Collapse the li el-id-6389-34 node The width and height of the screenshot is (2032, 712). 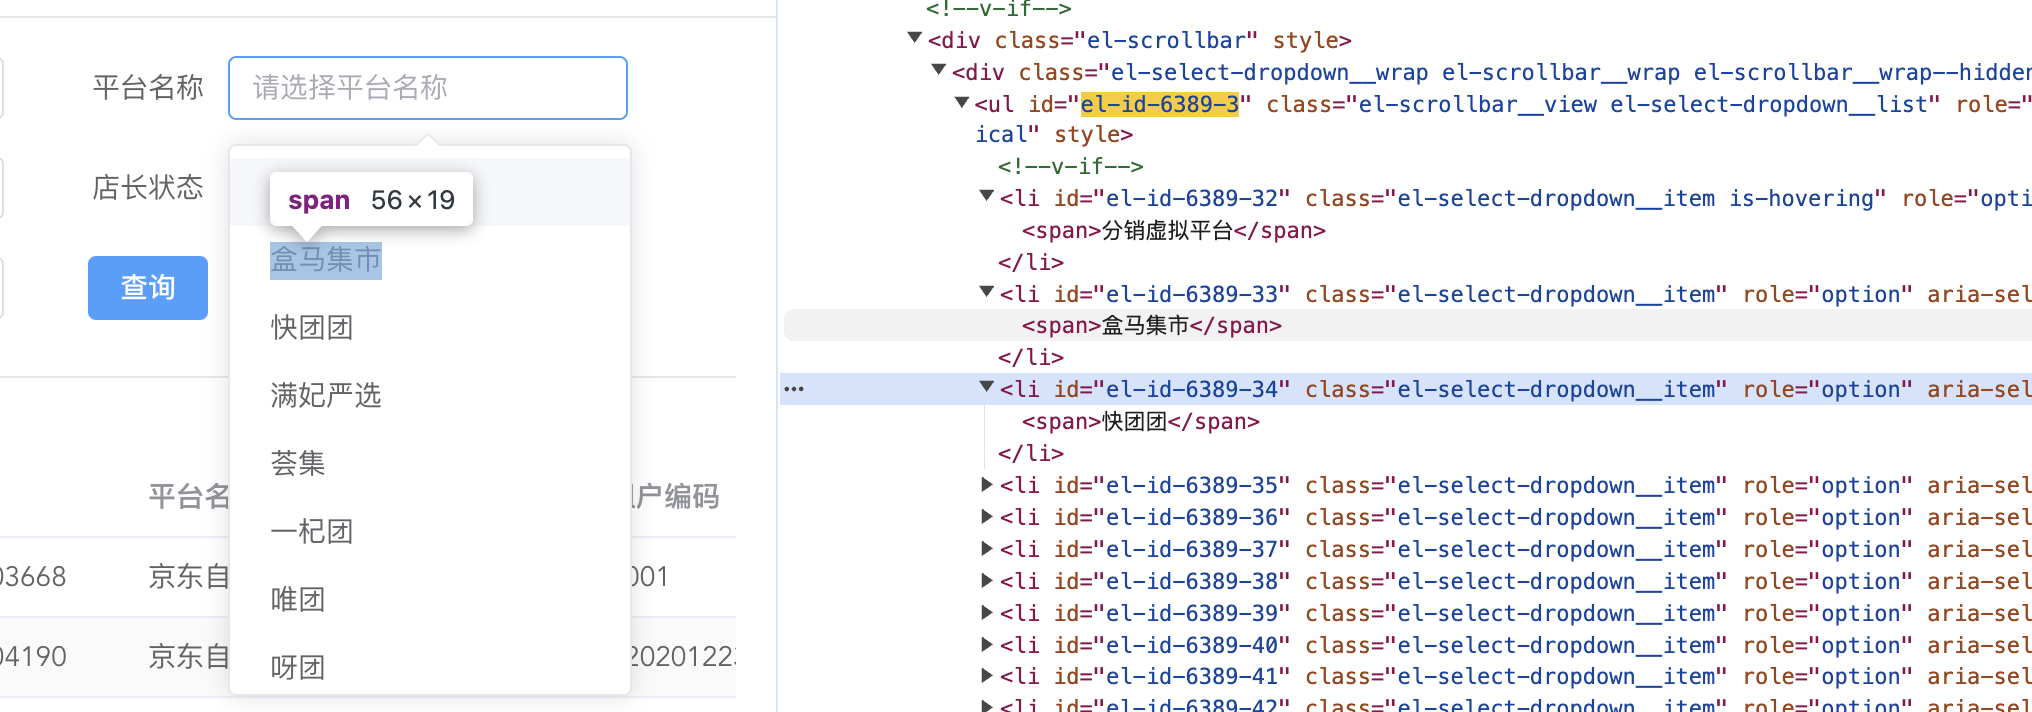(986, 387)
